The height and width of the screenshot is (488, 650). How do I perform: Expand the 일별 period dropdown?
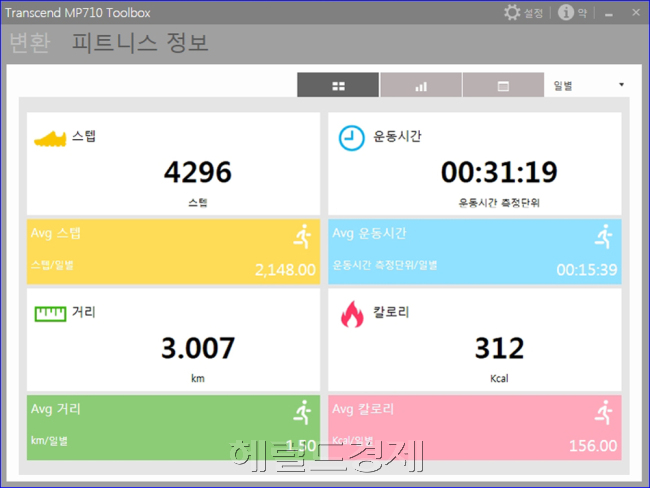pos(588,85)
